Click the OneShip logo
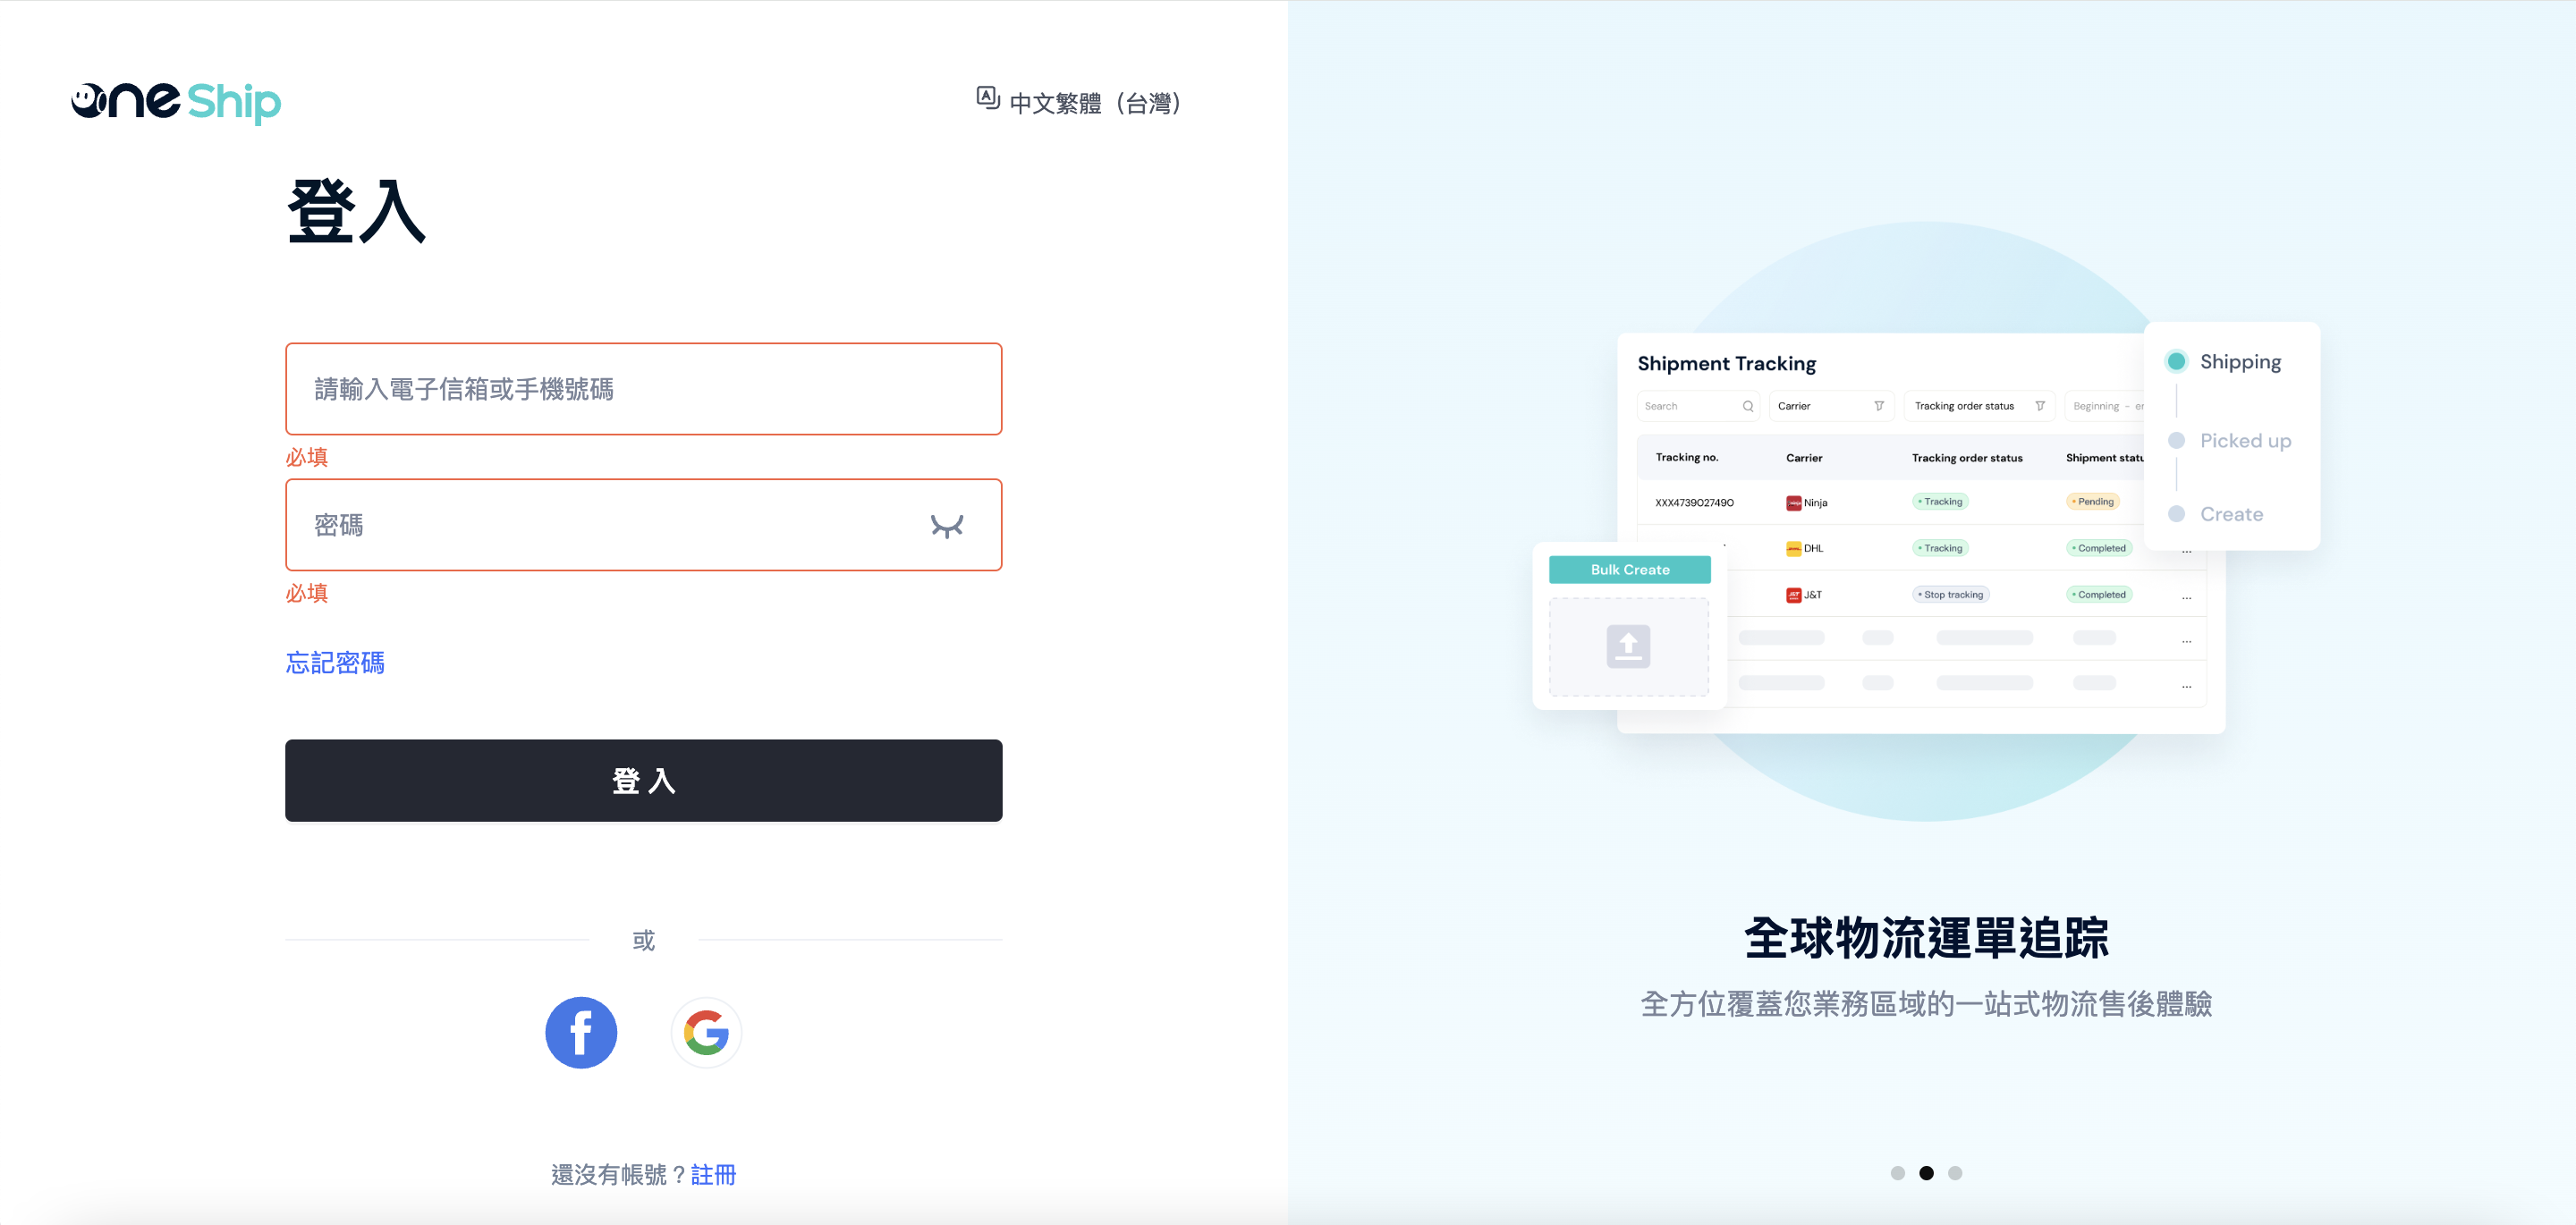The width and height of the screenshot is (2576, 1225). click(176, 102)
